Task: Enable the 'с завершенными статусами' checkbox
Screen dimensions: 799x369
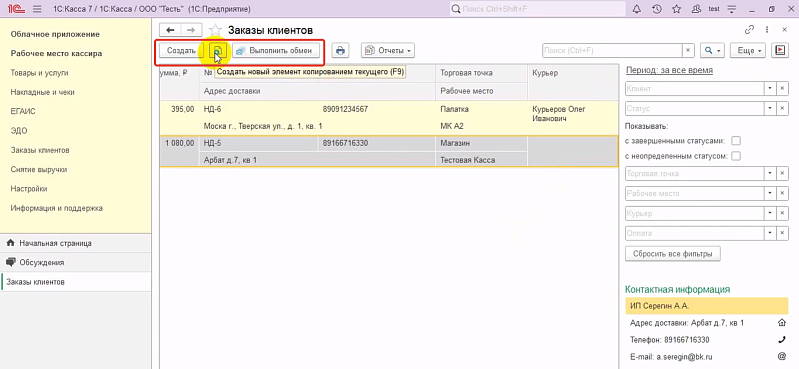Action: click(736, 141)
